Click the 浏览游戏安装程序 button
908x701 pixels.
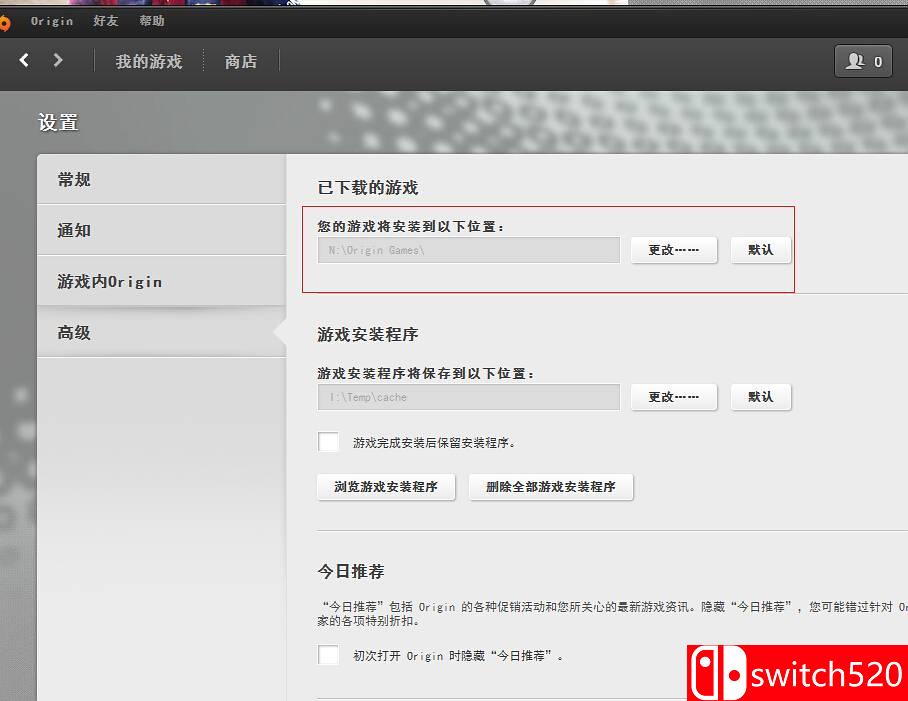coord(386,487)
